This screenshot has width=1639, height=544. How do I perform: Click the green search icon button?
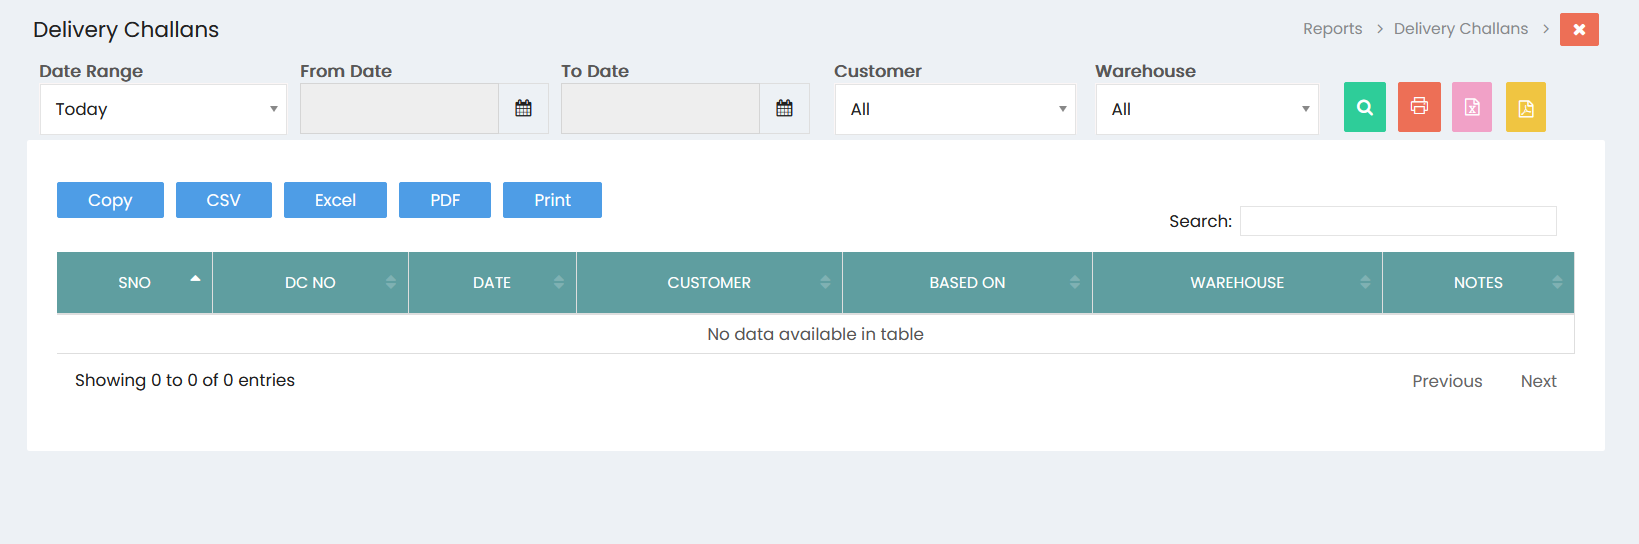1364,107
